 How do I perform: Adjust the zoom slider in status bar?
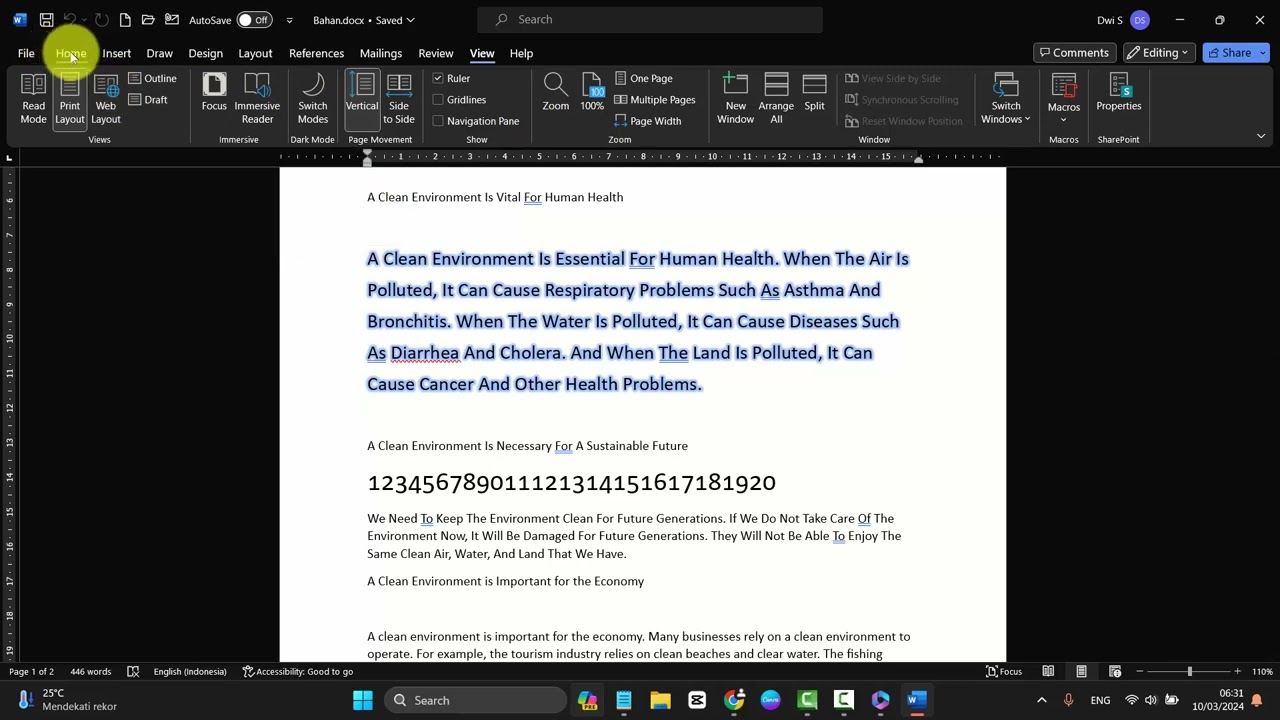[x=1189, y=671]
